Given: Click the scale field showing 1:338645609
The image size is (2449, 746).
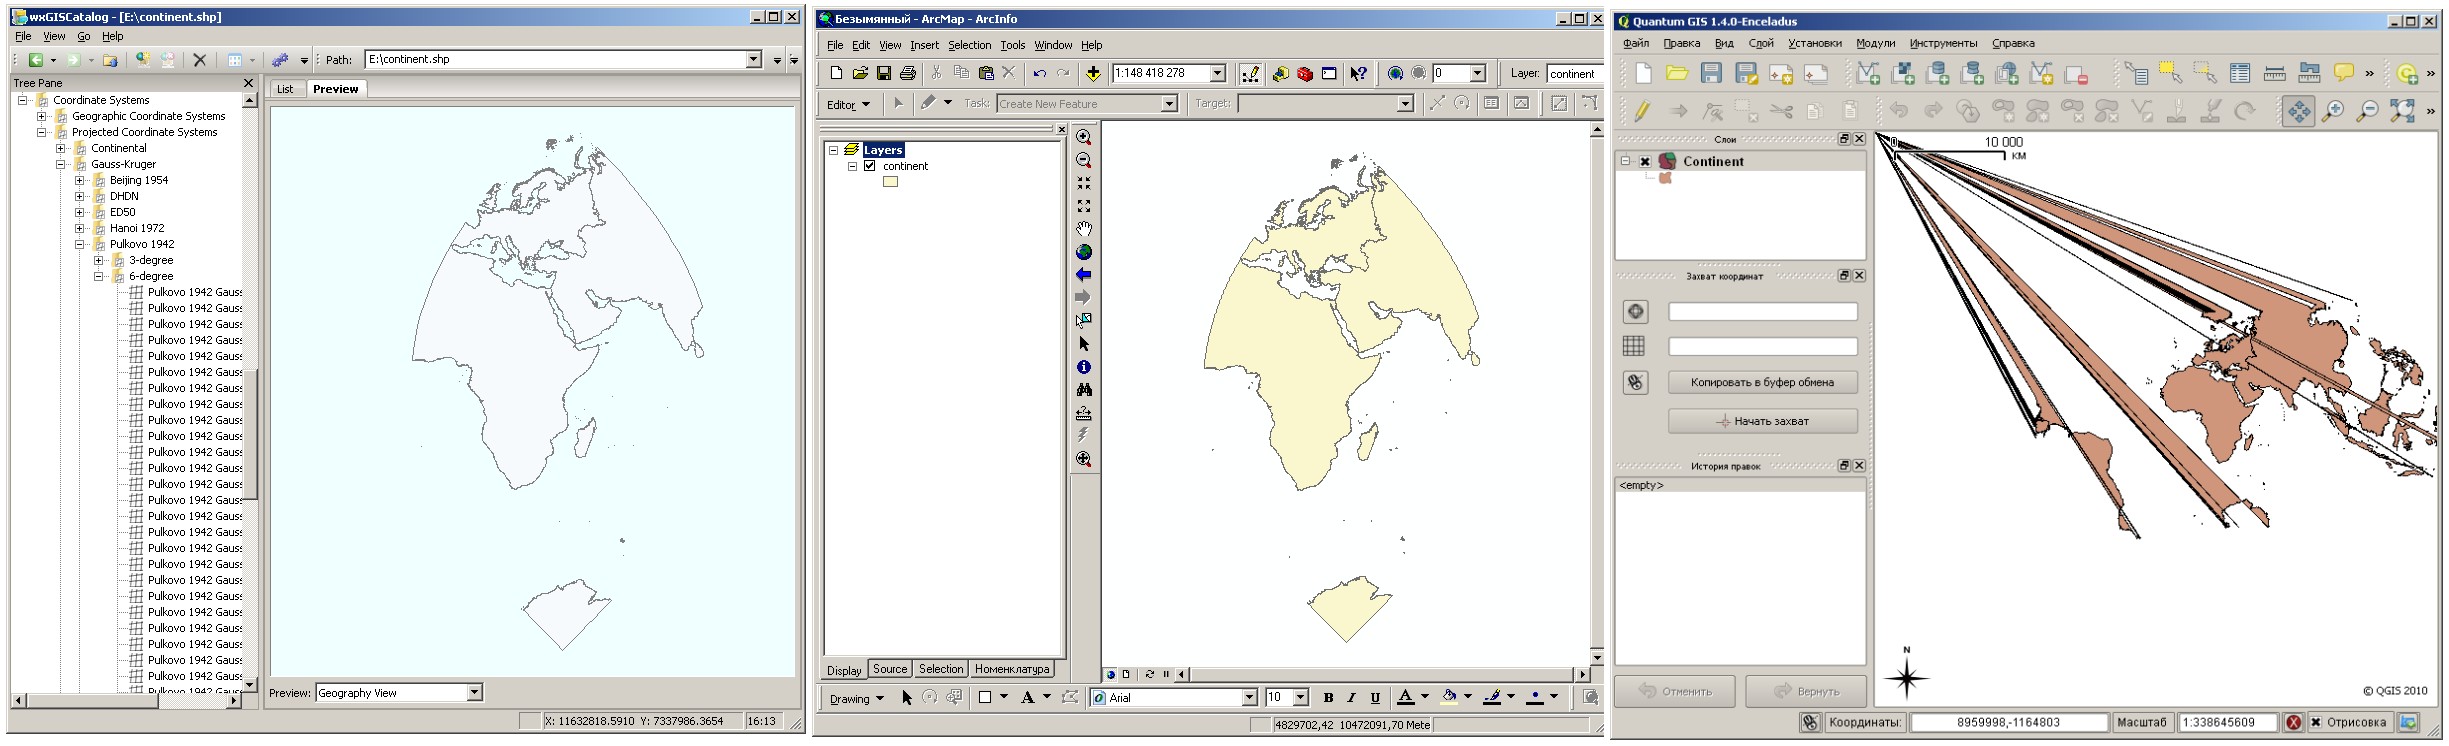Looking at the screenshot, I should pos(2228,722).
